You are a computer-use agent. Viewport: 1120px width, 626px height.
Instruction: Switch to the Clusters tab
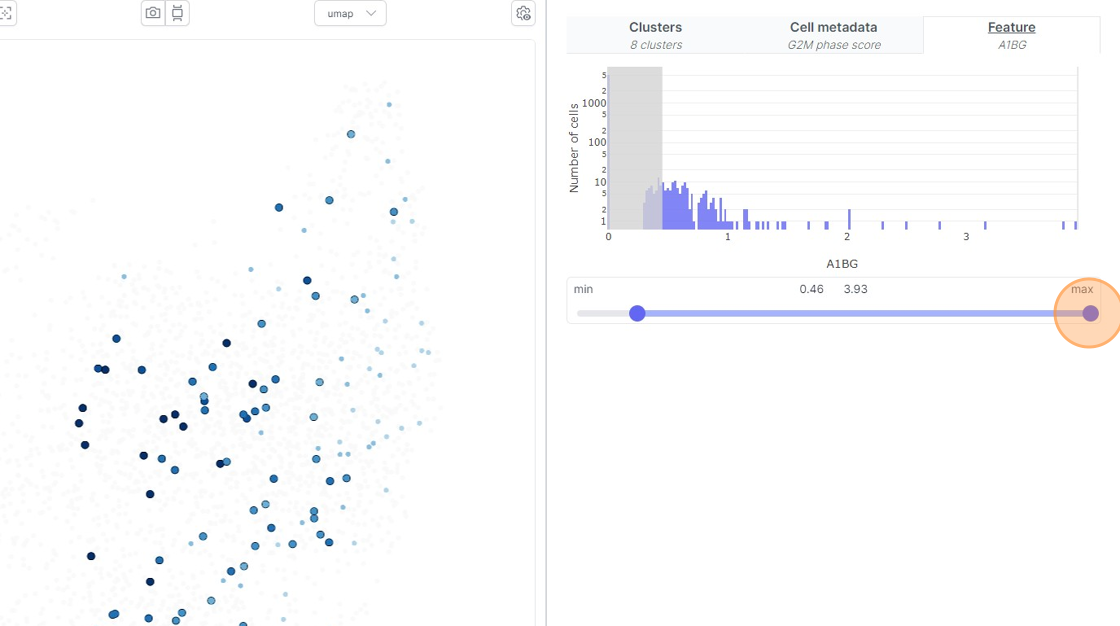pyautogui.click(x=656, y=35)
